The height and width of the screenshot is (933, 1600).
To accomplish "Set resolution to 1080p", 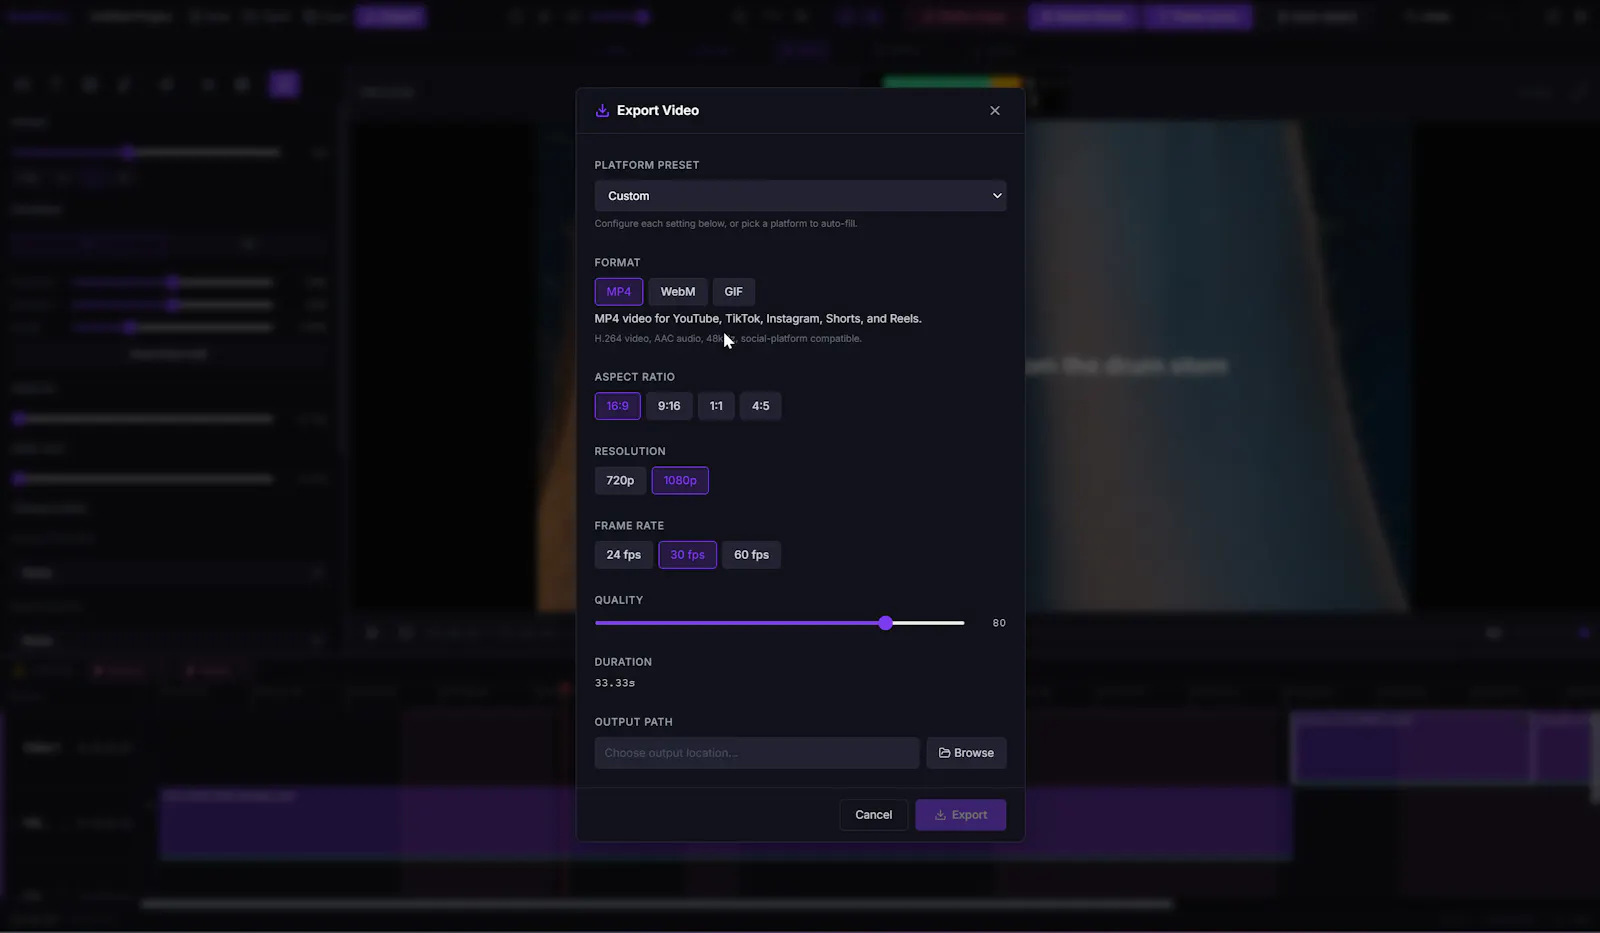I will 680,480.
